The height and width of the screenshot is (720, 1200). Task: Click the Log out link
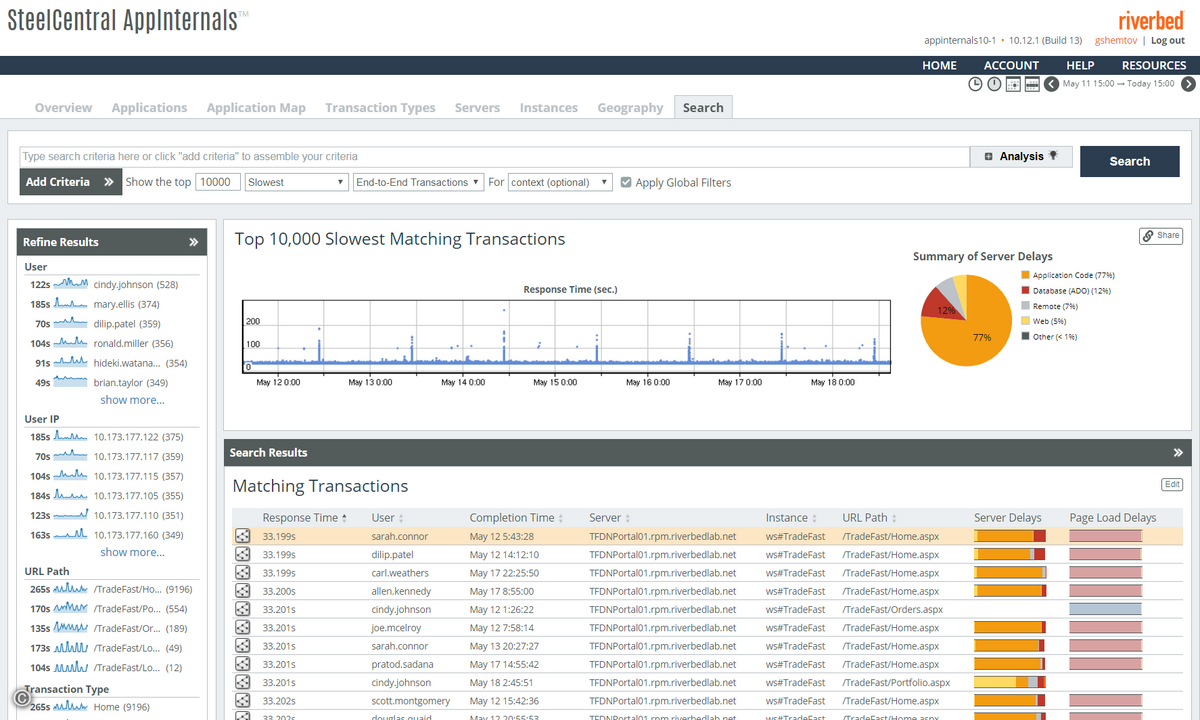pos(1168,40)
